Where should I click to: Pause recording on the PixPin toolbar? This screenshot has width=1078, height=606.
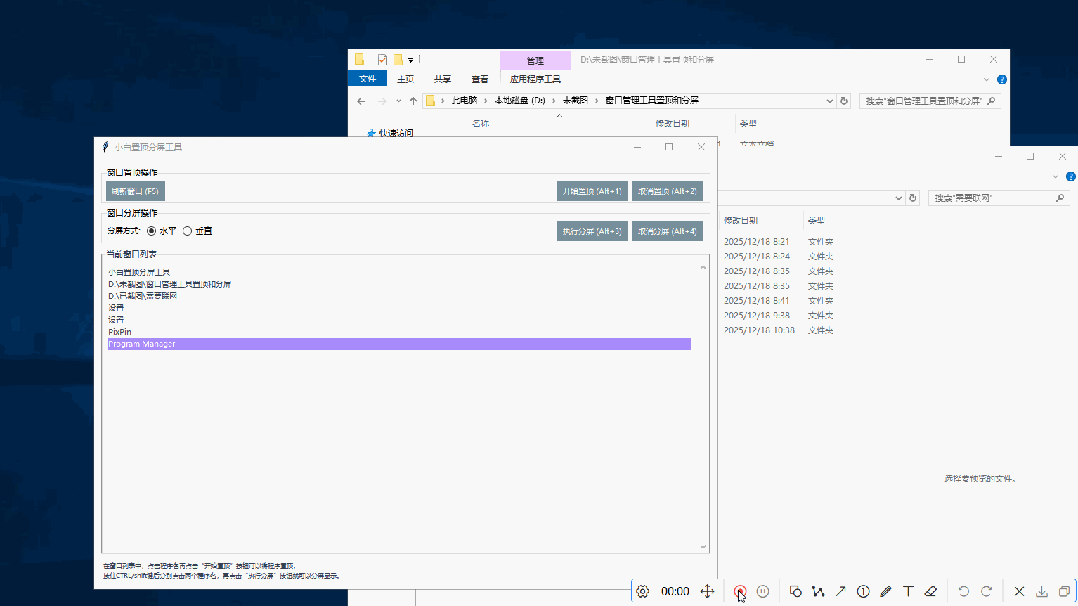point(762,592)
